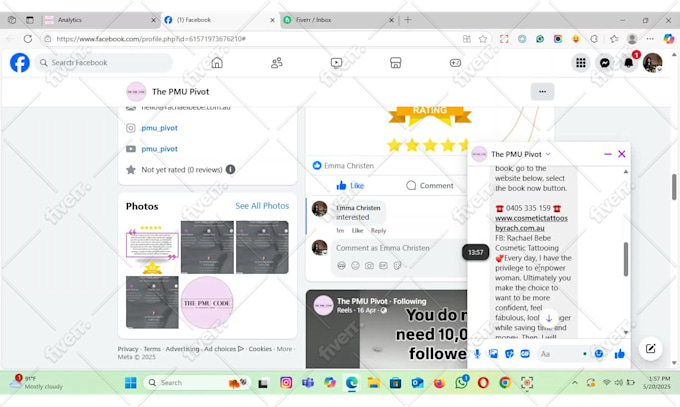Like Emma Christen's 'interested' comment
The height and width of the screenshot is (407, 680).
coord(357,230)
